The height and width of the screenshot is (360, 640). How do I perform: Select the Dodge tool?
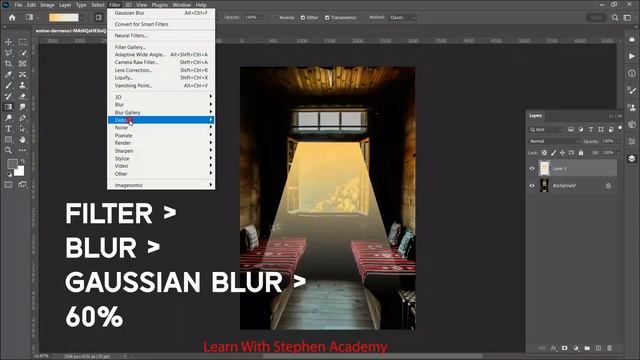point(8,118)
